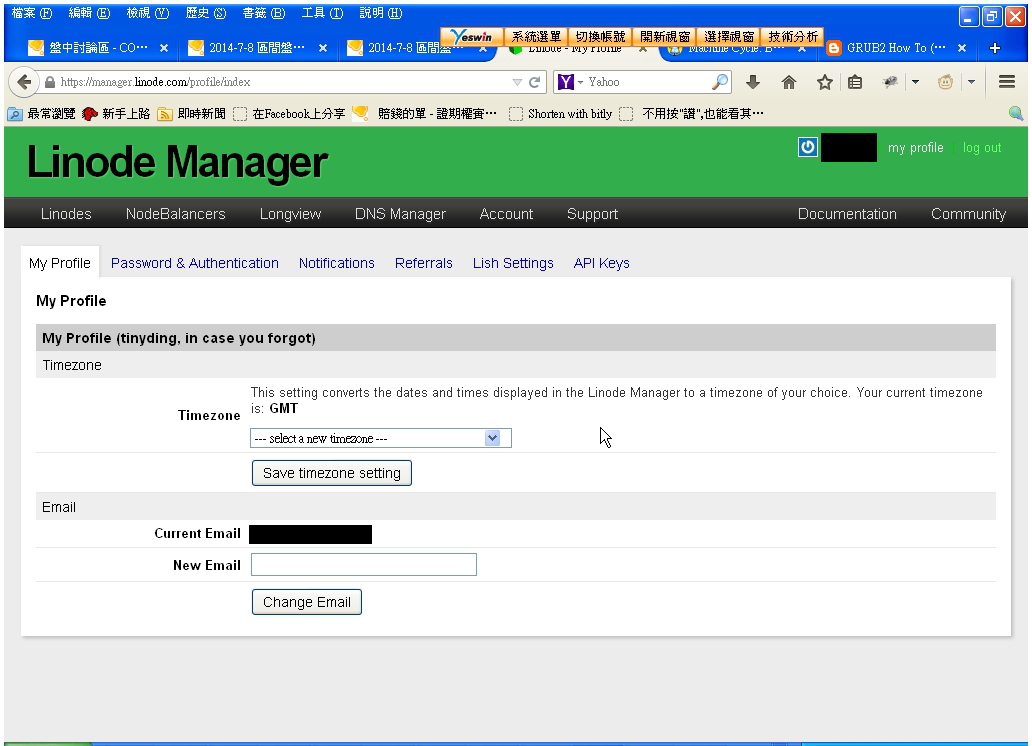Click magnifier icon at bookmarks bar end

click(x=1016, y=113)
